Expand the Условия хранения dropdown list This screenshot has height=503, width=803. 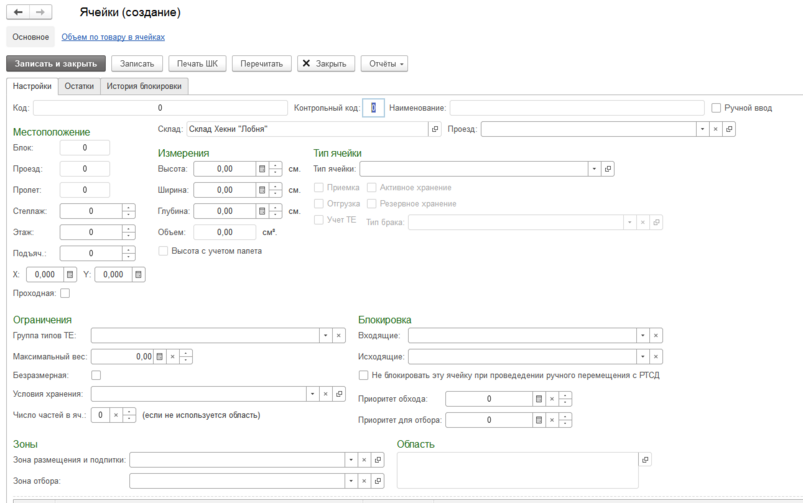point(312,394)
